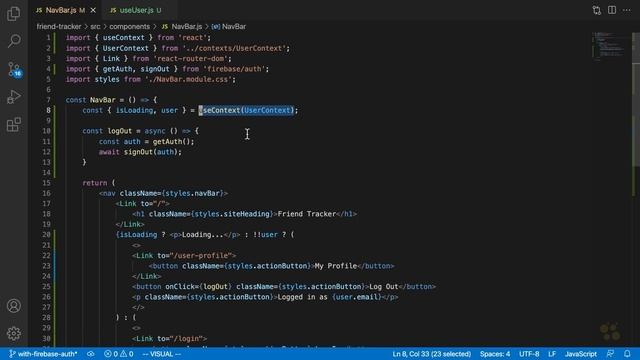Click the 'firebase/auth' import string
The image size is (640, 360).
[234, 69]
